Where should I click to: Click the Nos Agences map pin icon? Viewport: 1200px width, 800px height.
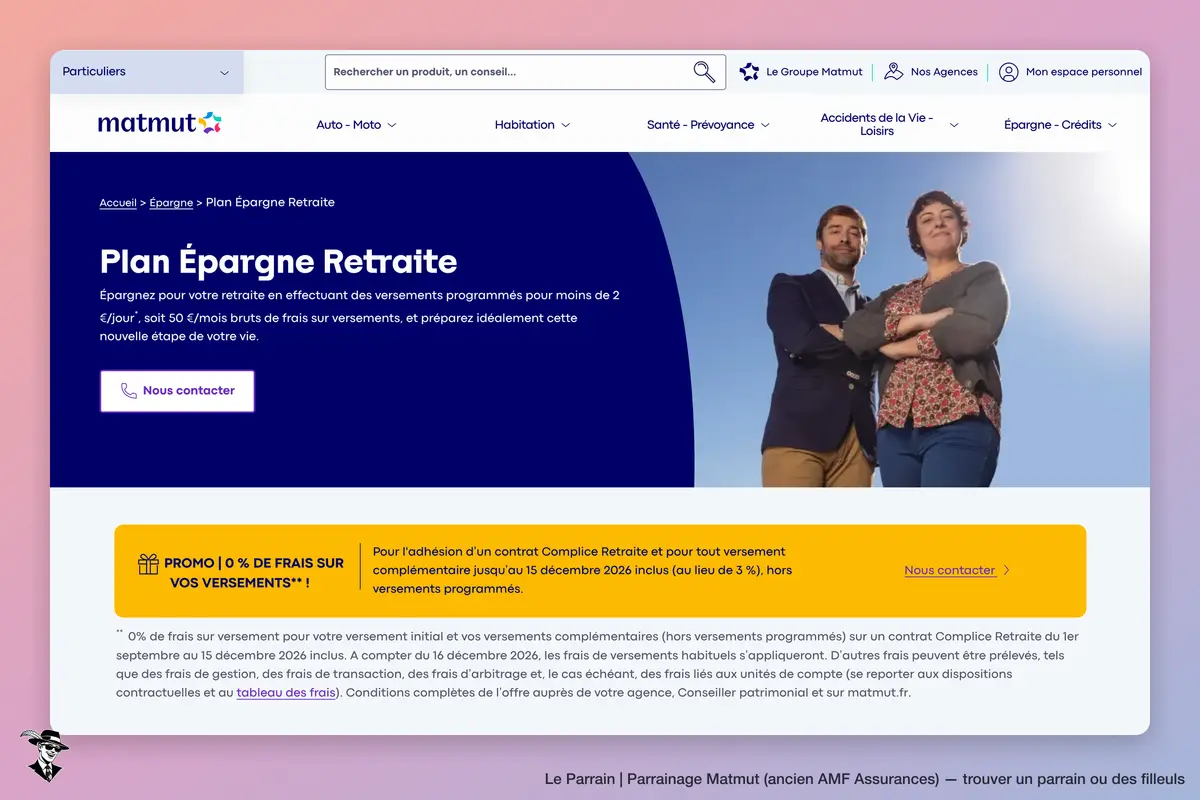click(x=894, y=72)
